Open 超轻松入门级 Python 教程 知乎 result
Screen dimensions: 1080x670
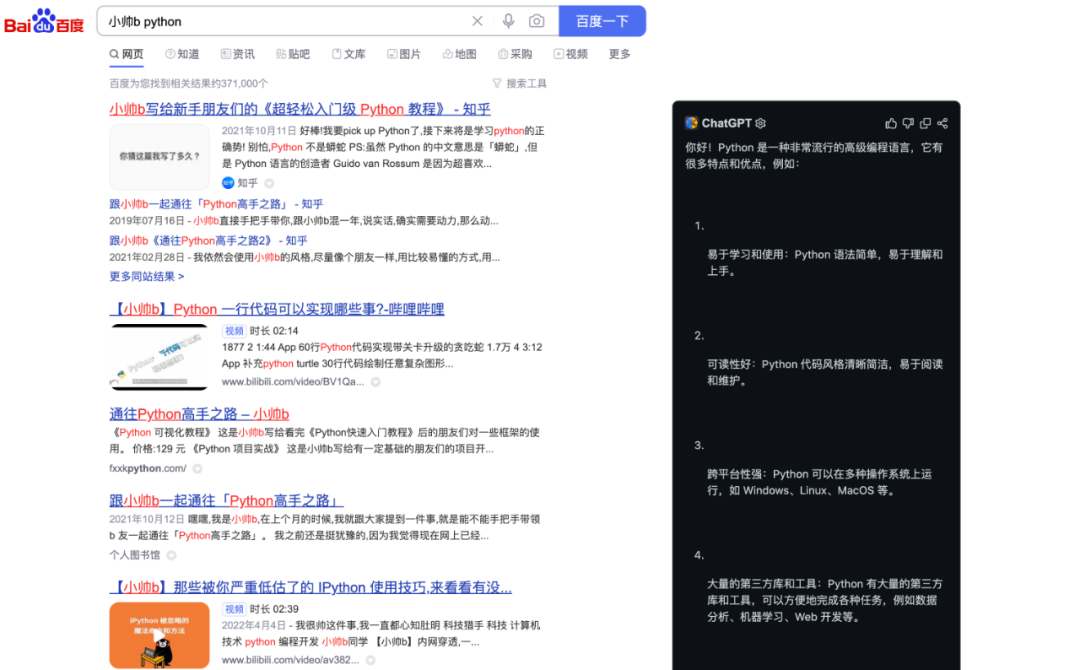300,109
